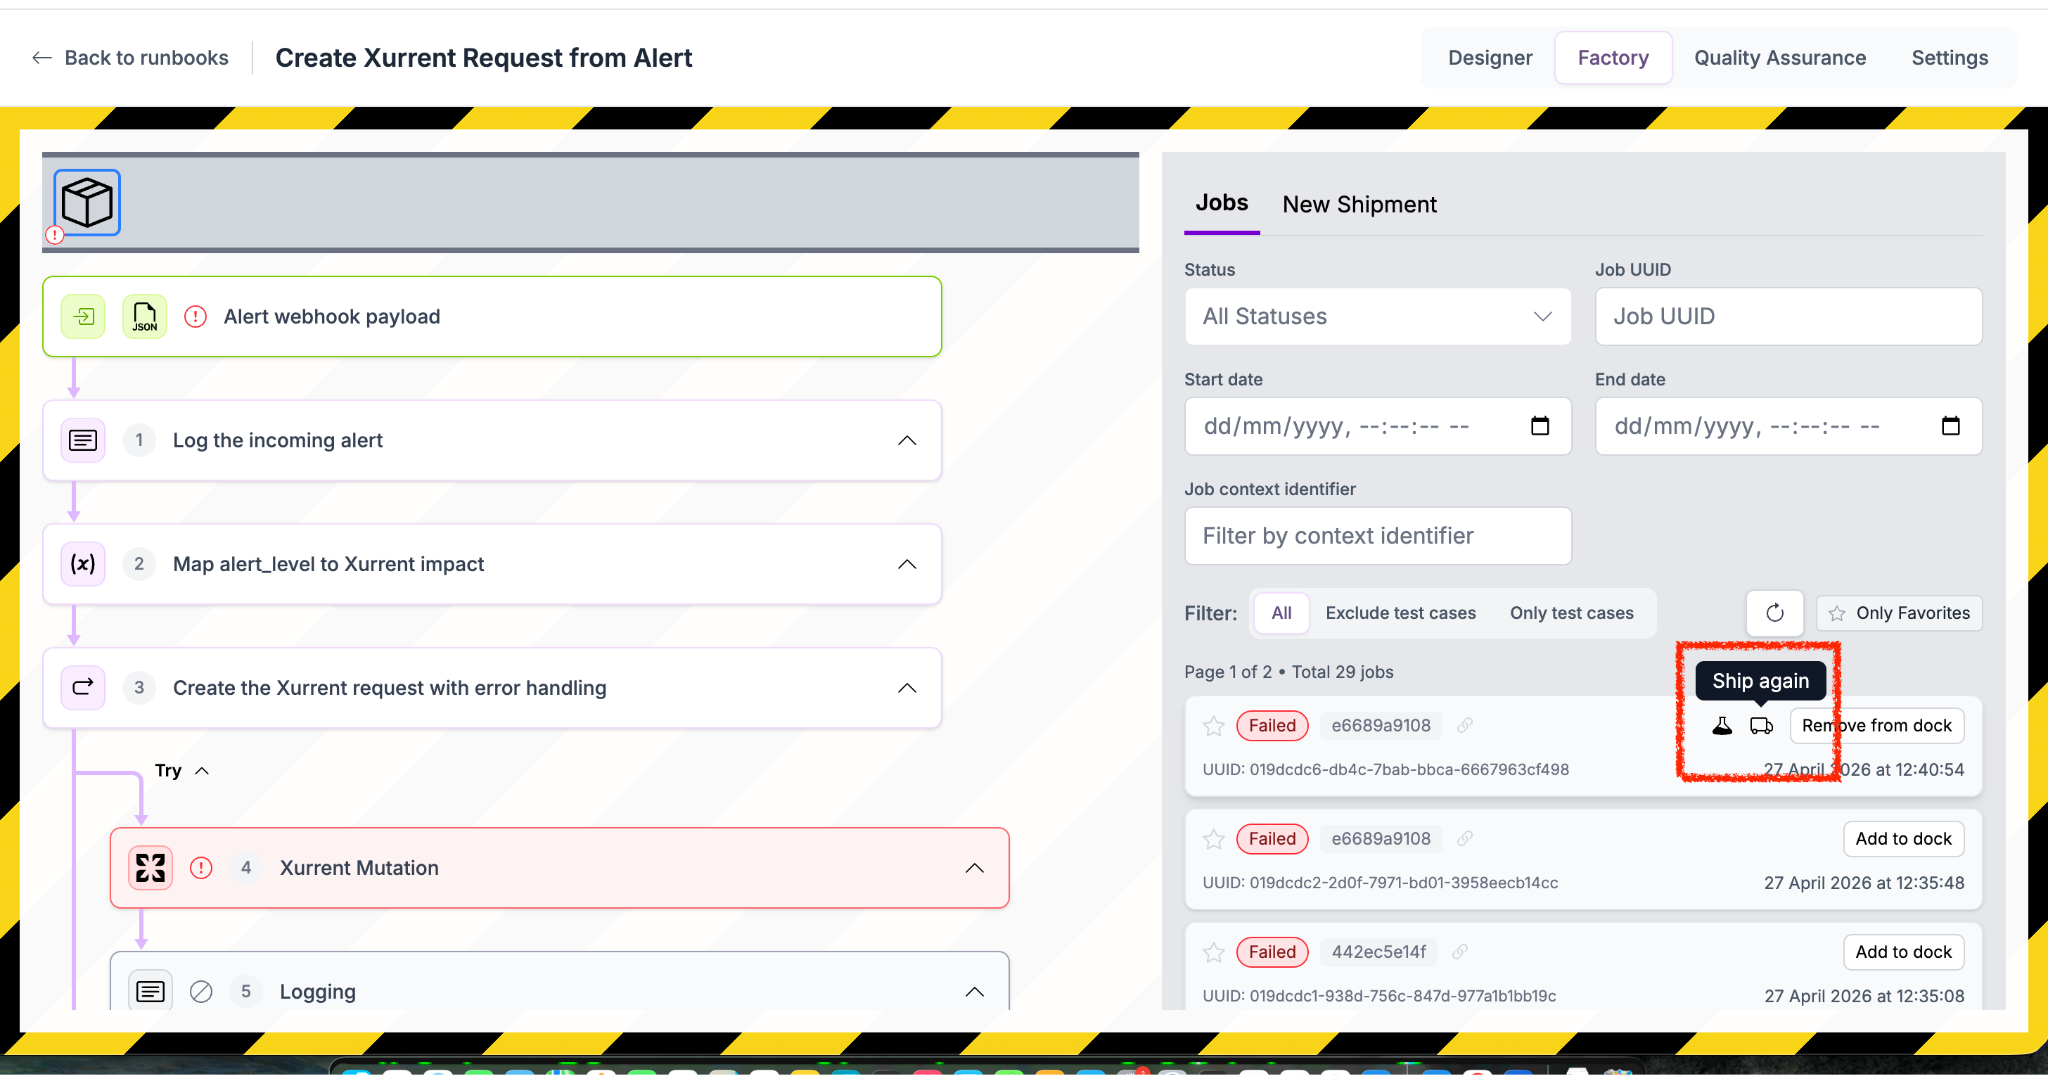The width and height of the screenshot is (2048, 1075).
Task: Click UUID 019dcdc2-2d0f-7971-bd01-3958eecb14cc text
Action: point(1380,883)
